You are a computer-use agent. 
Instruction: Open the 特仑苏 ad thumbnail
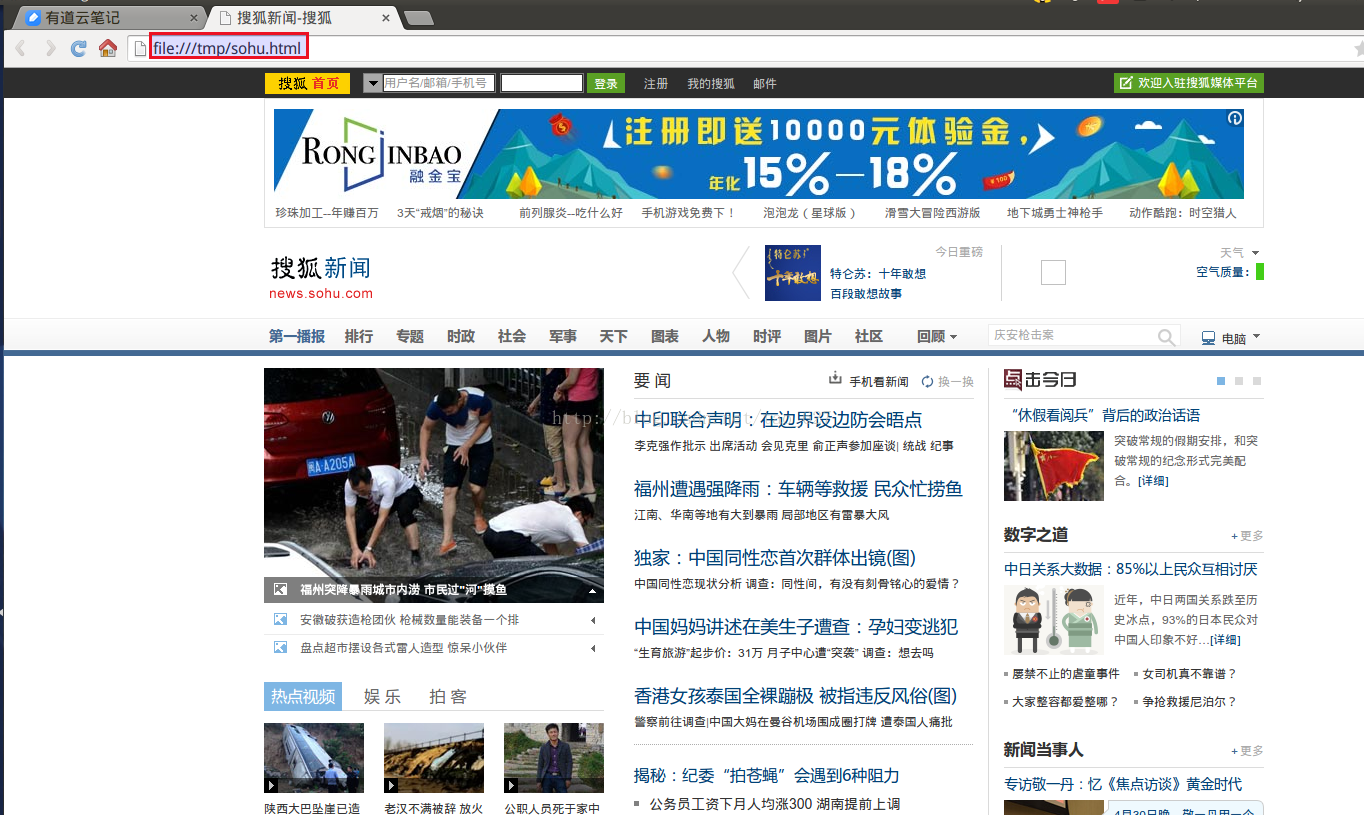(793, 272)
